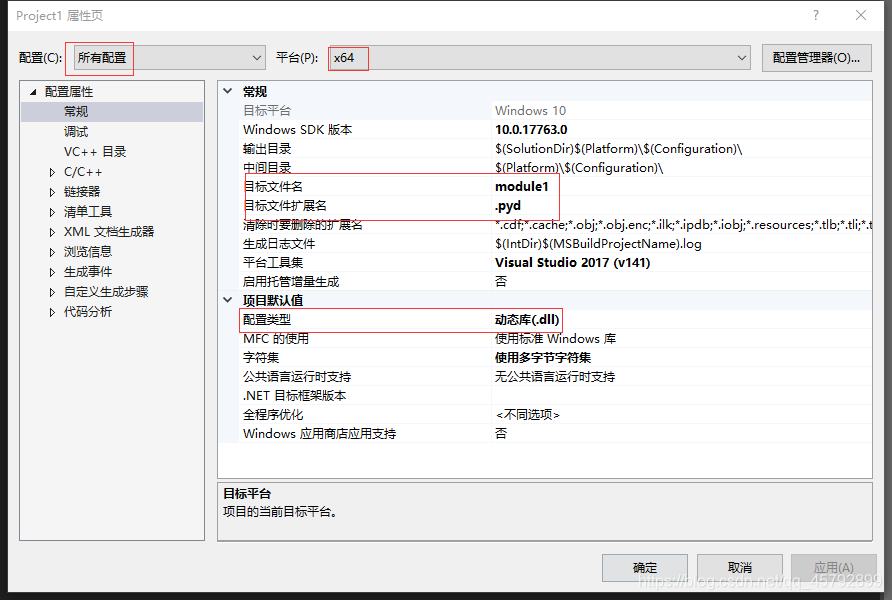The height and width of the screenshot is (600, 892).
Task: Select the C/C++ tree item label
Action: 83,172
